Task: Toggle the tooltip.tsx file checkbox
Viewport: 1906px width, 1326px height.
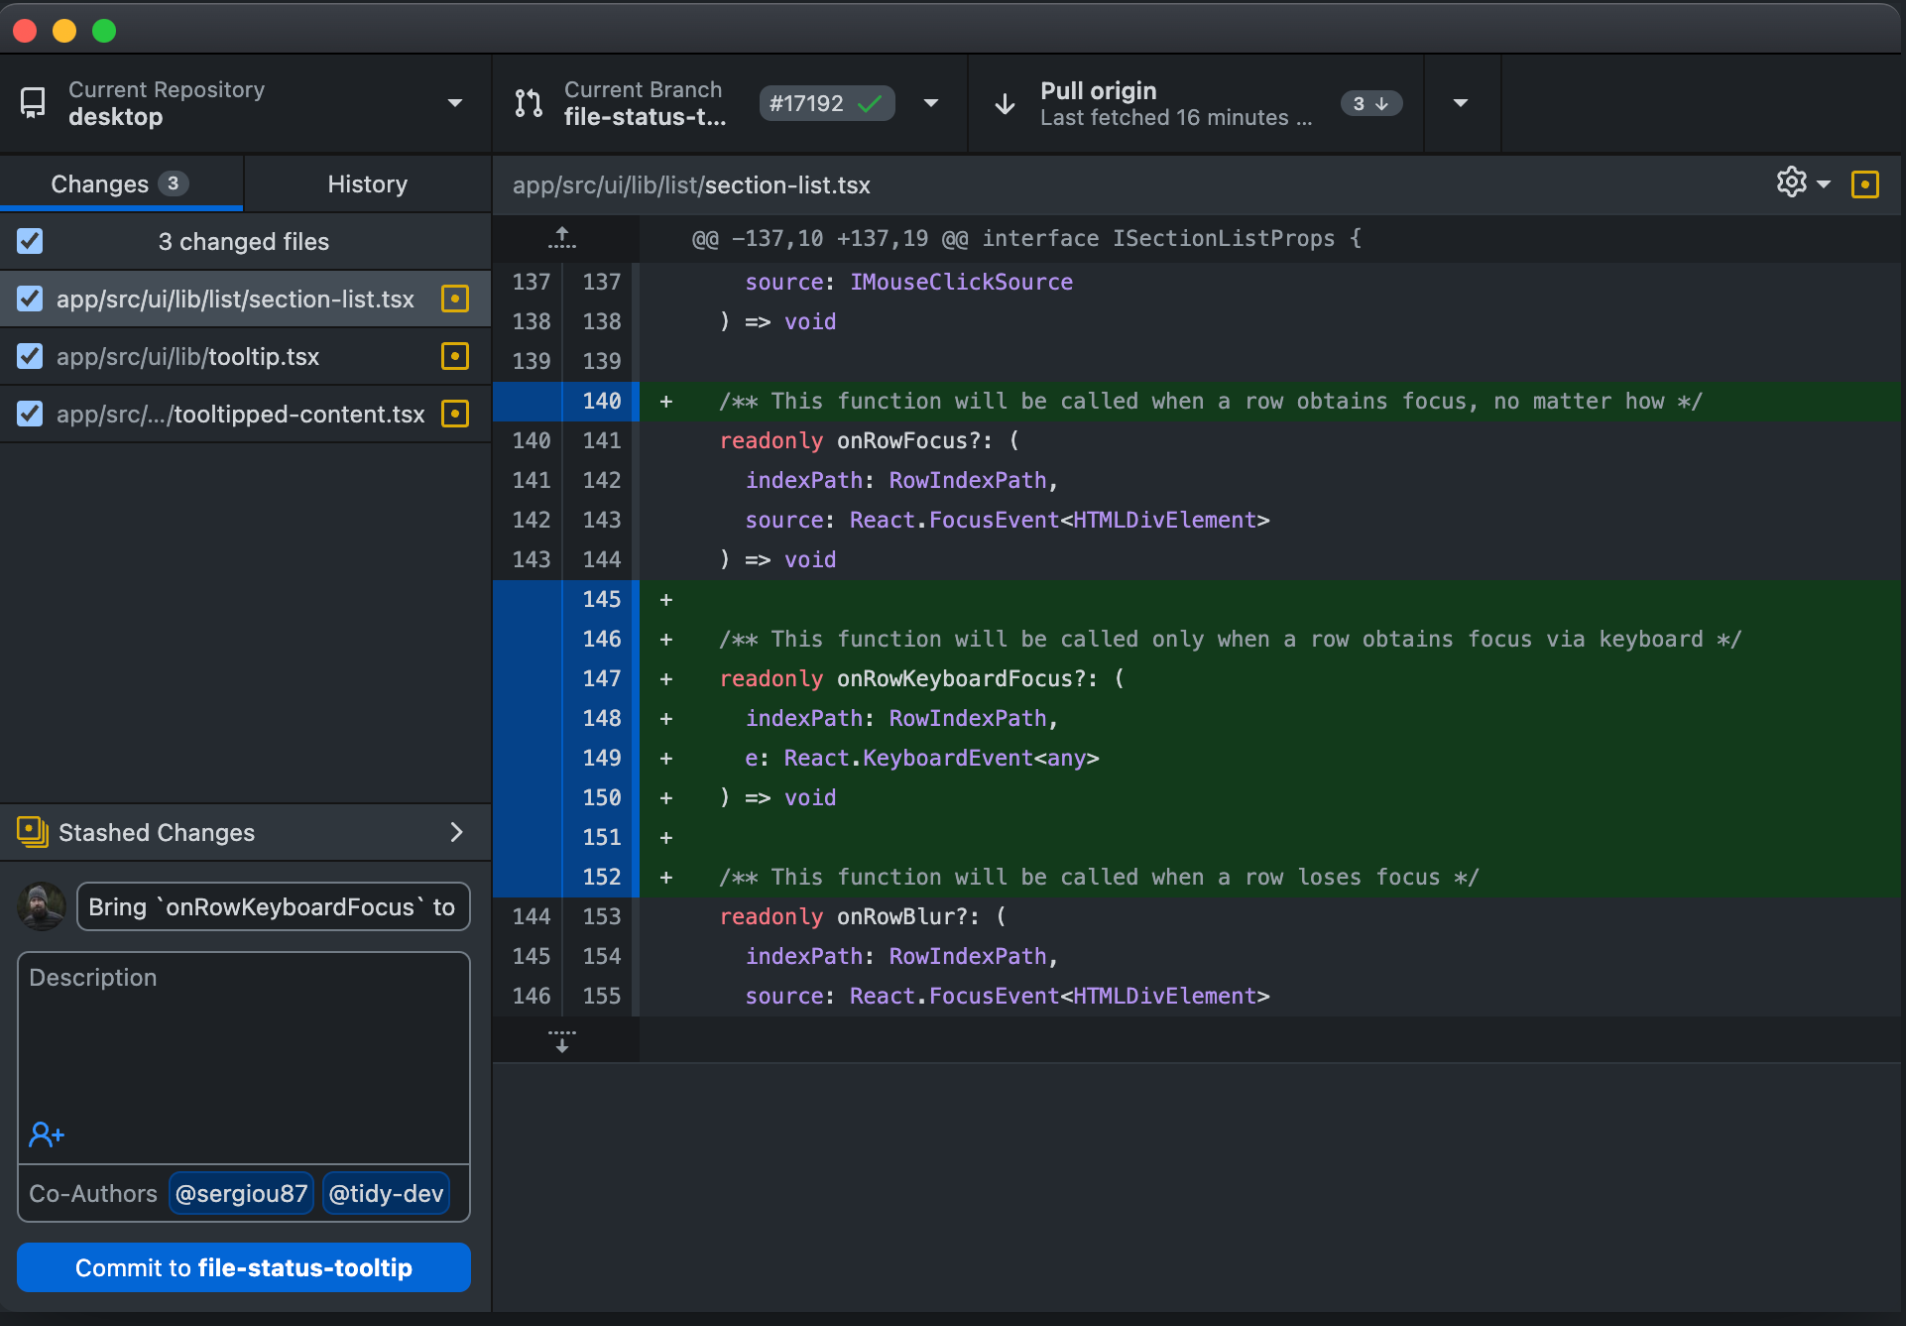Action: click(x=30, y=357)
